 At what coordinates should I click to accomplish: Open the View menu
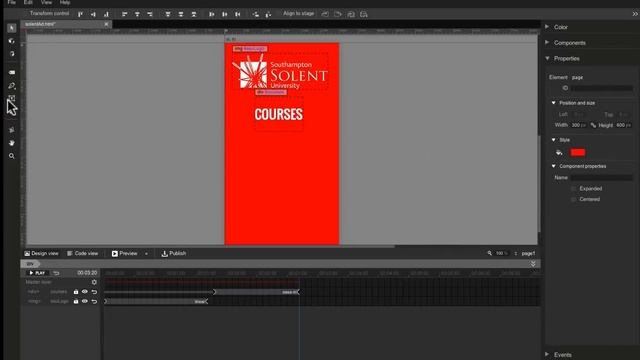click(x=46, y=2)
